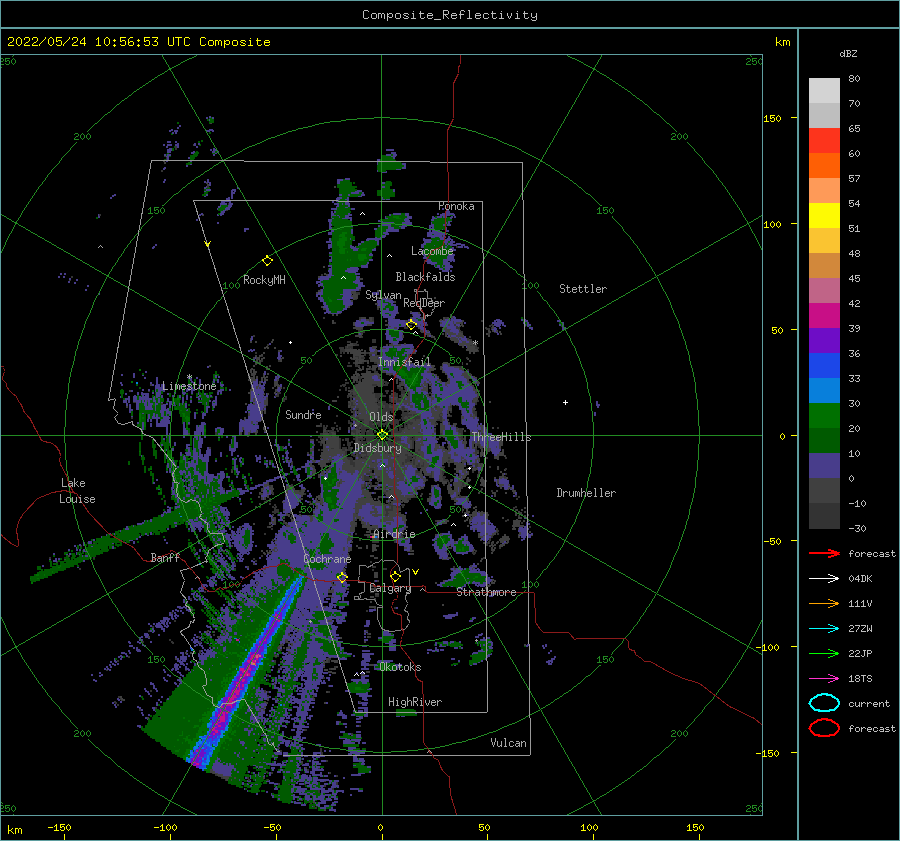Click the Vulcan label

click(508, 743)
